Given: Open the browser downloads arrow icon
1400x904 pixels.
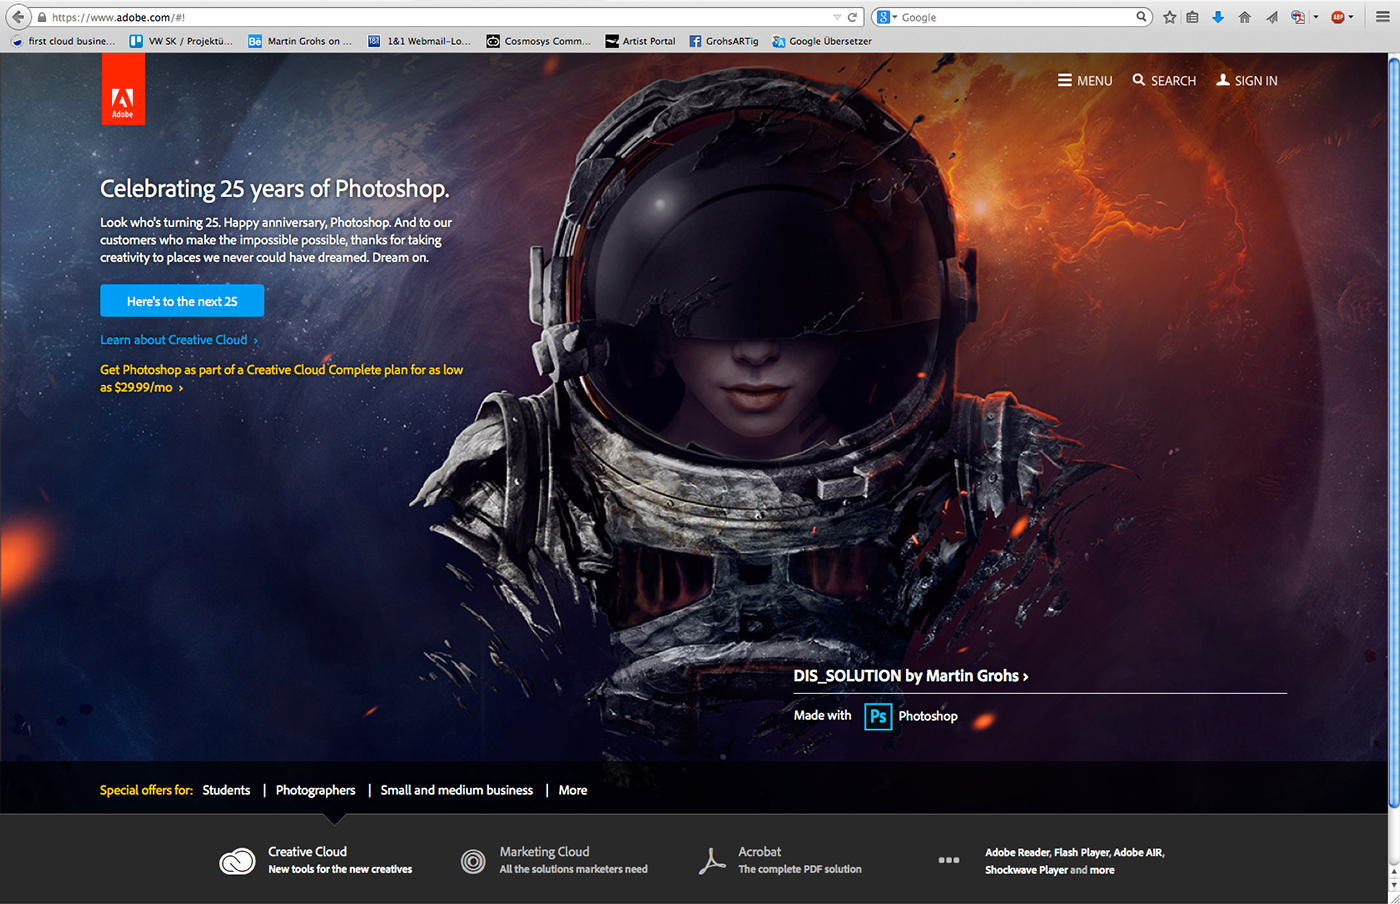Looking at the screenshot, I should click(1218, 17).
